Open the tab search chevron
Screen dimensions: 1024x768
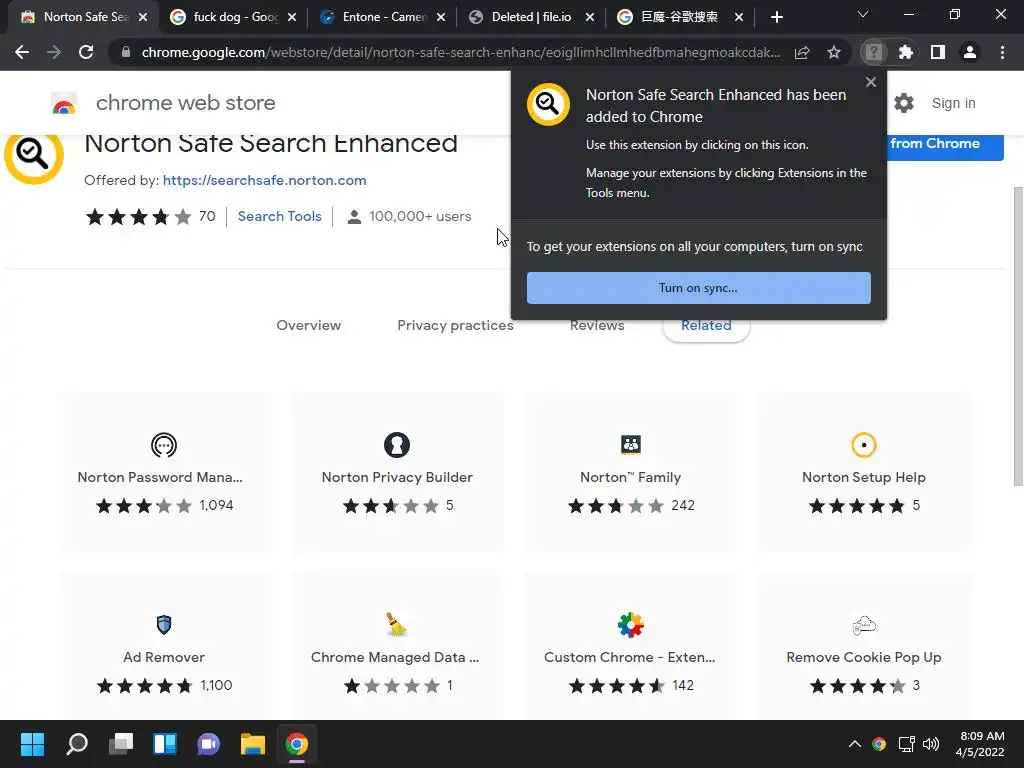pyautogui.click(x=863, y=14)
